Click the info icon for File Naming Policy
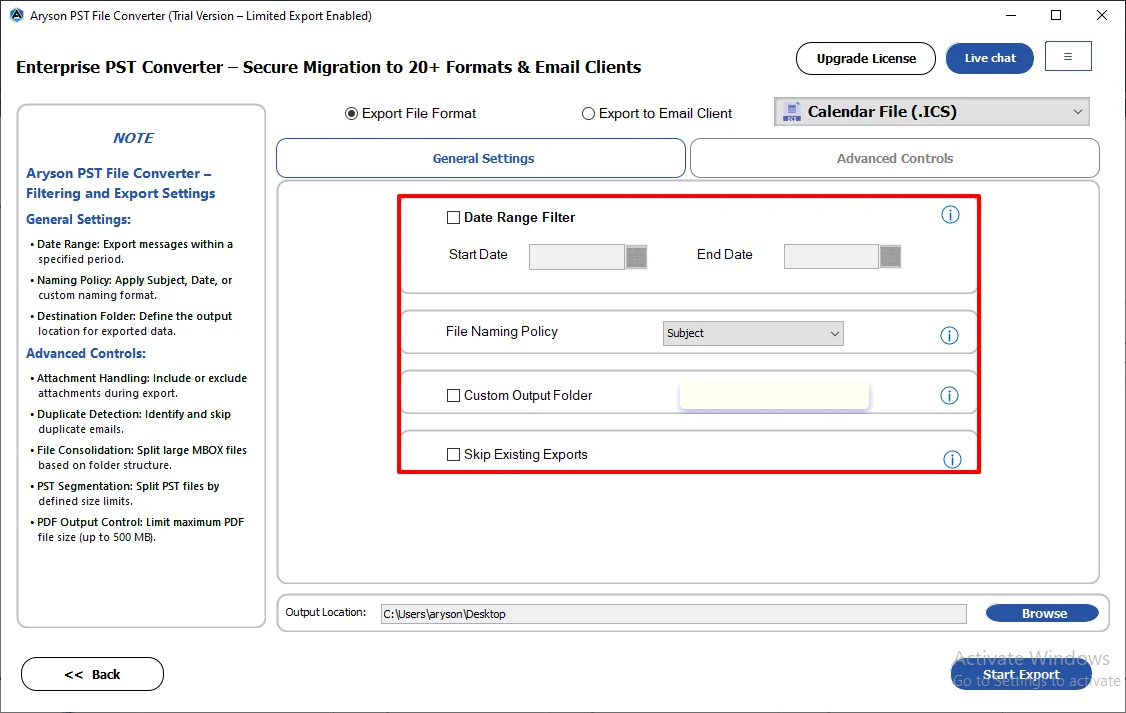The height and width of the screenshot is (713, 1126). point(949,335)
